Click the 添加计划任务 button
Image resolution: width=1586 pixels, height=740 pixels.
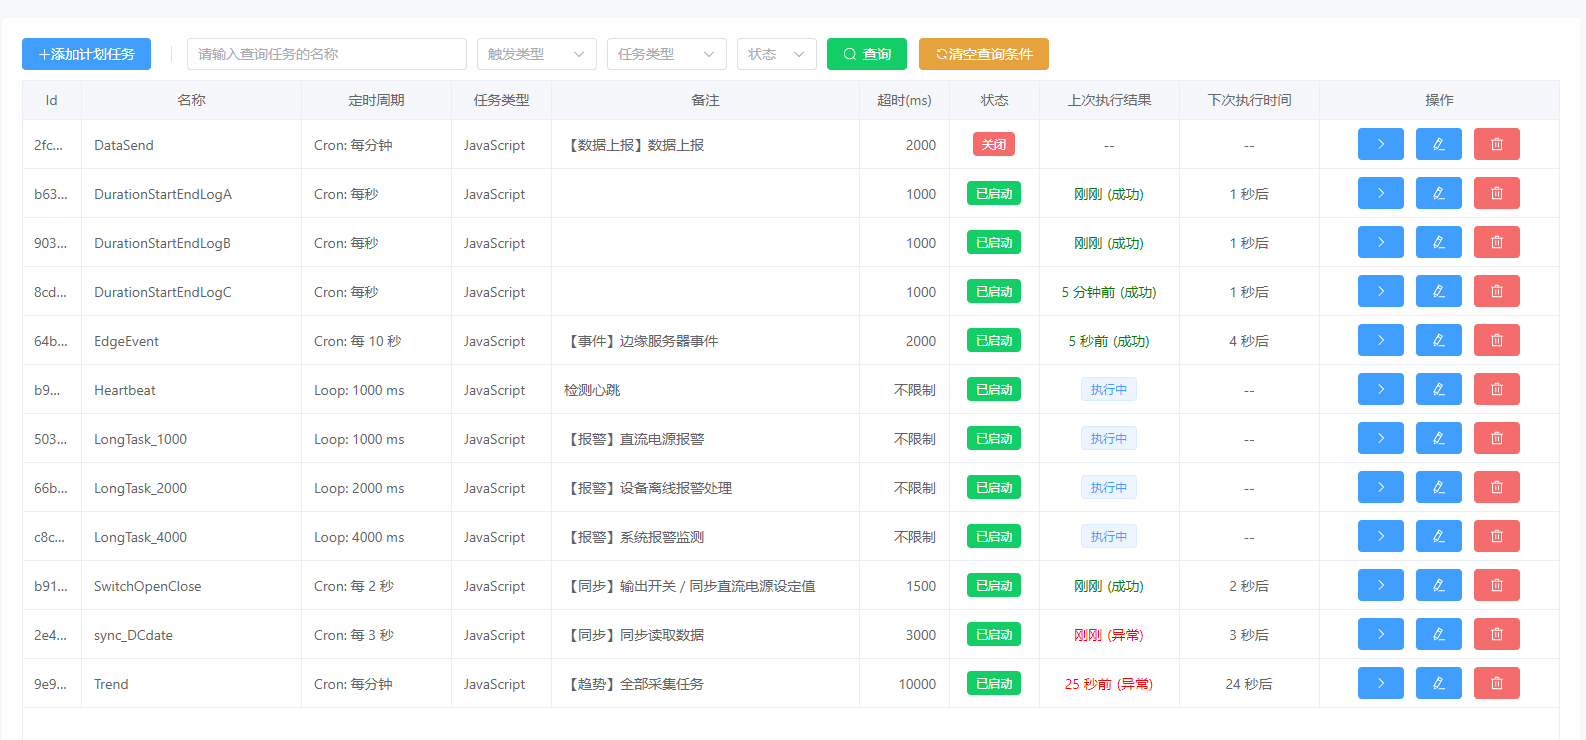86,54
